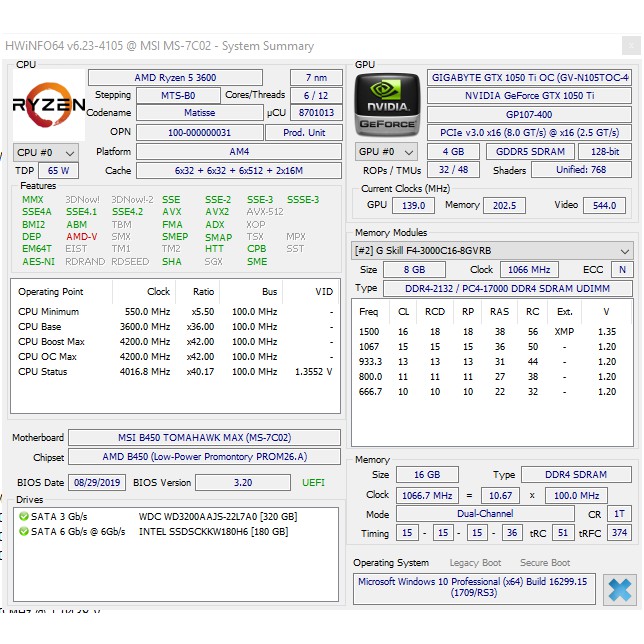Click the memory size 16 GB field
Screen dimensions: 644x644
pos(427,474)
